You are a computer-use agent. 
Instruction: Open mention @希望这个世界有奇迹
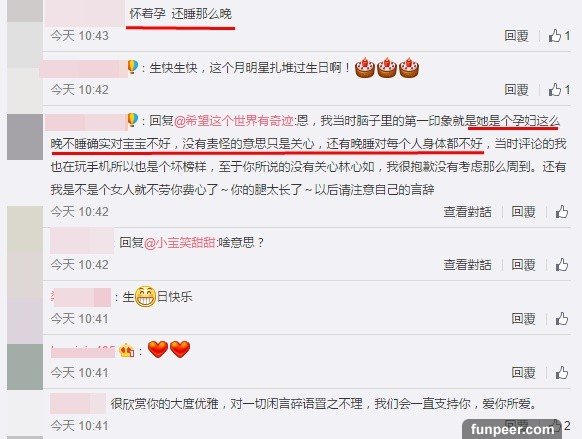coord(233,121)
